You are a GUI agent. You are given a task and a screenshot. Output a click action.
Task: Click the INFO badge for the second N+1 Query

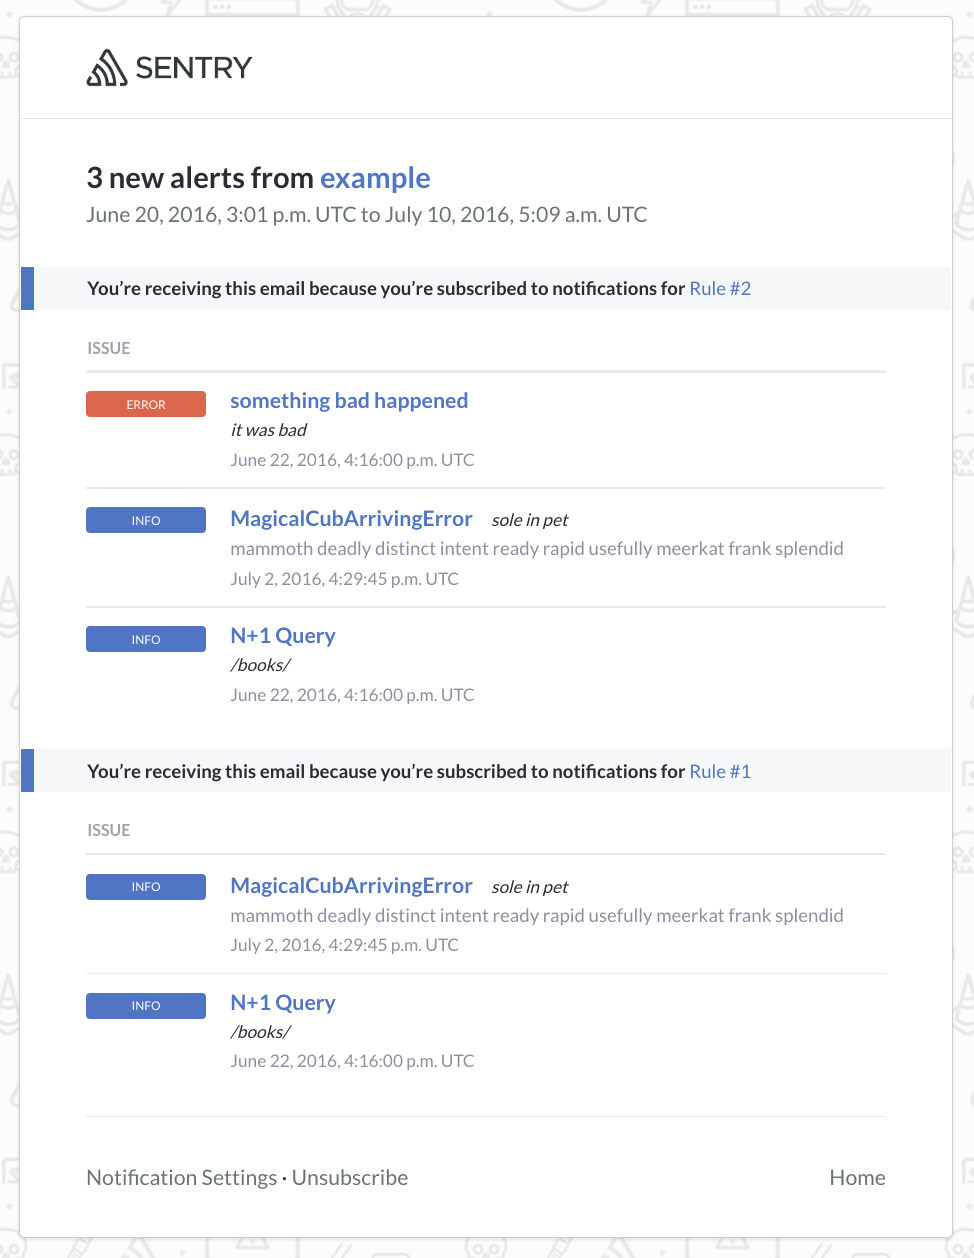point(145,1005)
